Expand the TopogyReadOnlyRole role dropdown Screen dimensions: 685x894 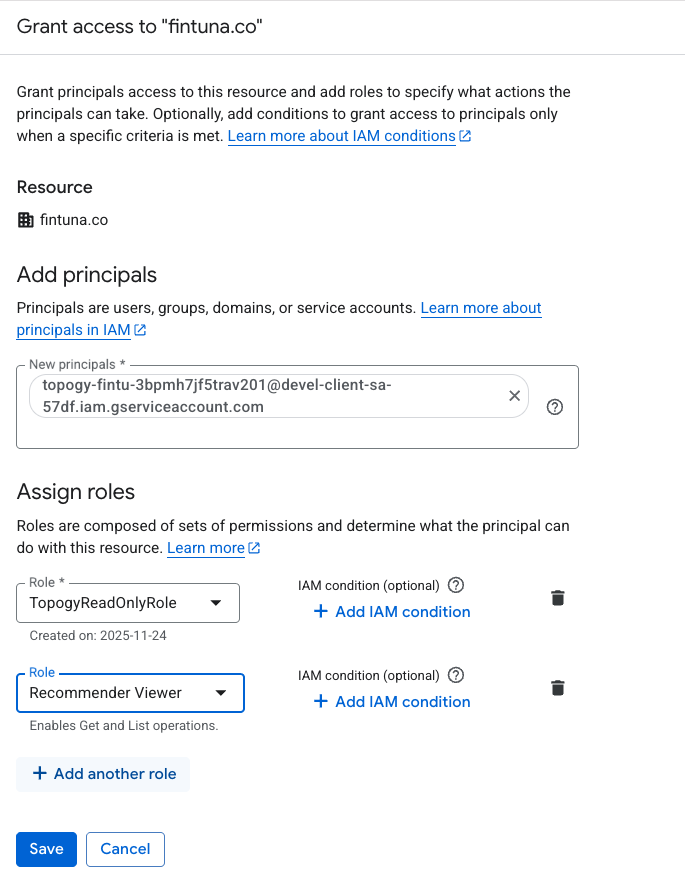tap(128, 603)
